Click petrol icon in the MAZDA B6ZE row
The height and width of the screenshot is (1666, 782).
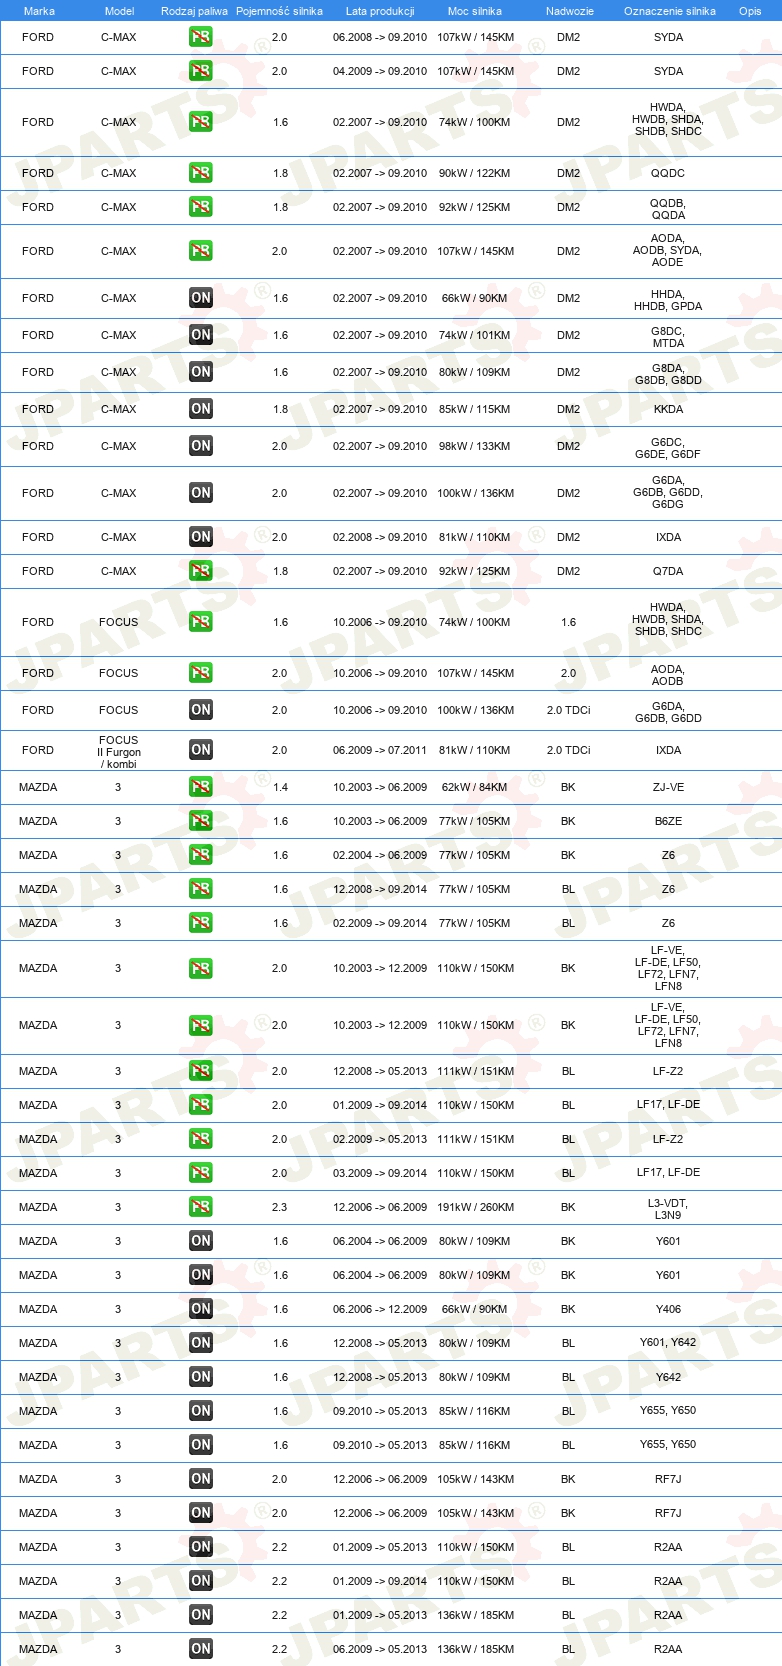pyautogui.click(x=201, y=821)
